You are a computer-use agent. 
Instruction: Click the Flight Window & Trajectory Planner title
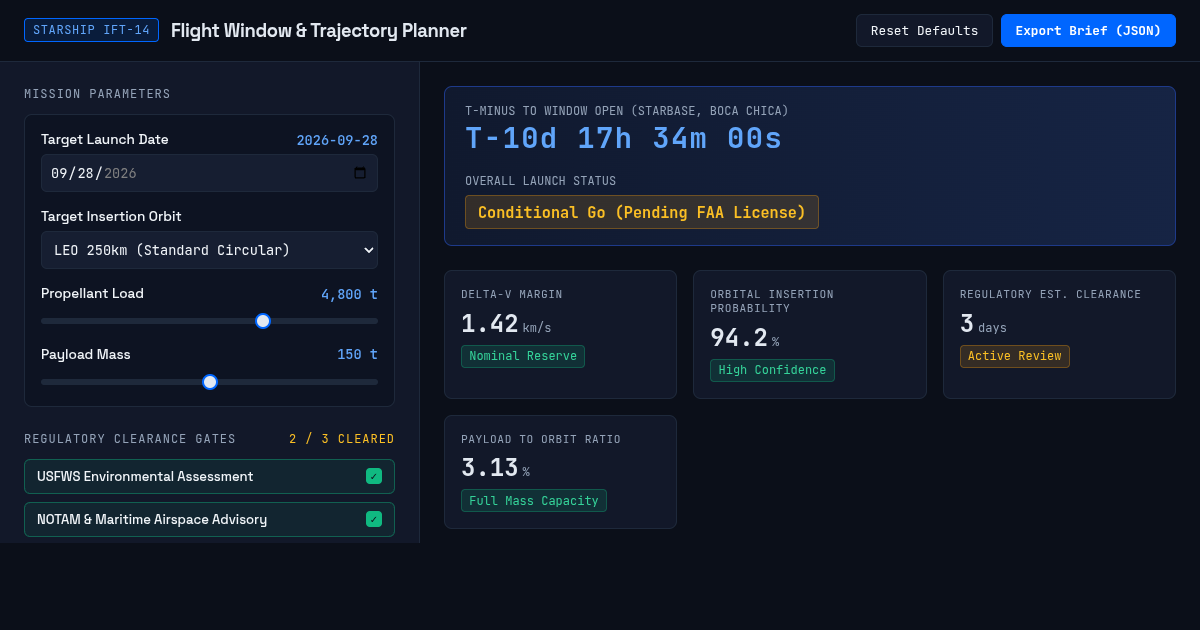[319, 30]
